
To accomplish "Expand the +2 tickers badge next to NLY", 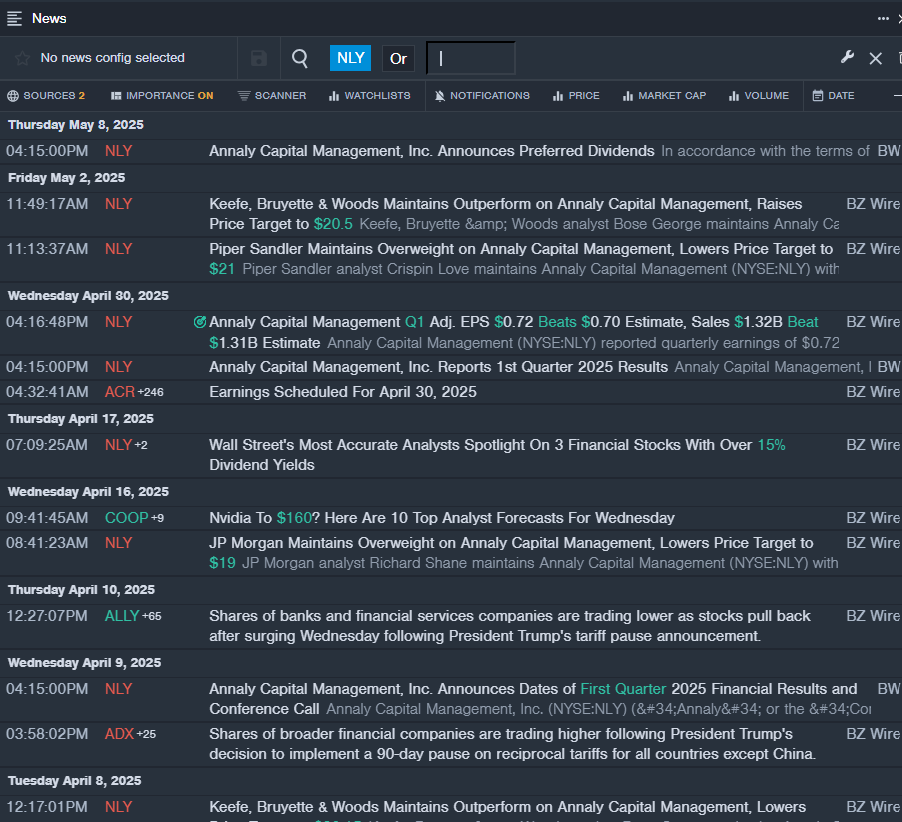I will (x=141, y=445).
